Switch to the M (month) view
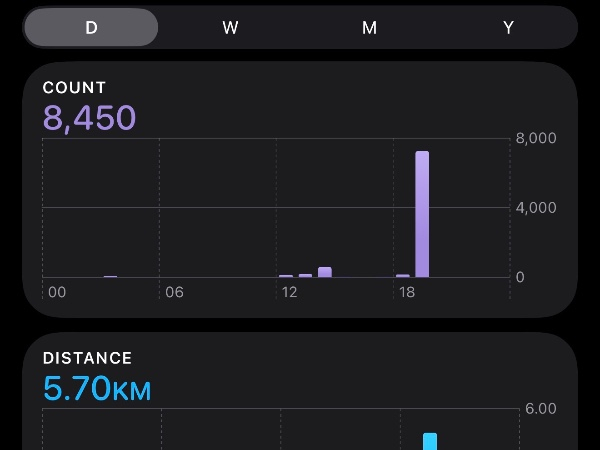 click(369, 28)
